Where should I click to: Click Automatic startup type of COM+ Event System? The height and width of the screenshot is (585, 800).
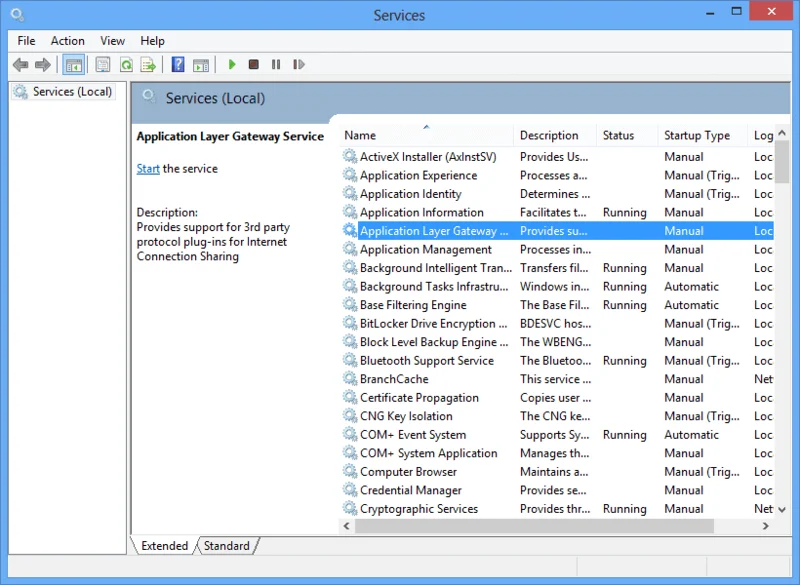[x=691, y=435]
